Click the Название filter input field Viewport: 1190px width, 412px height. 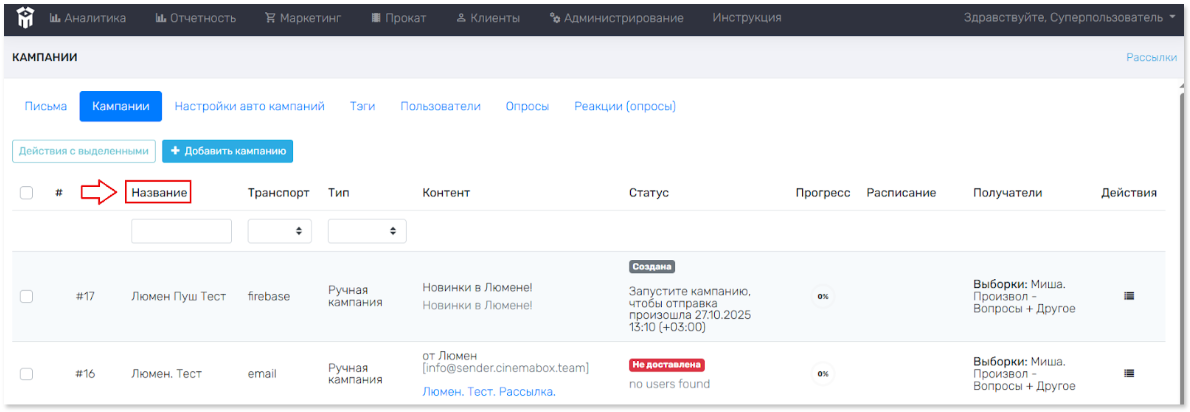[181, 231]
